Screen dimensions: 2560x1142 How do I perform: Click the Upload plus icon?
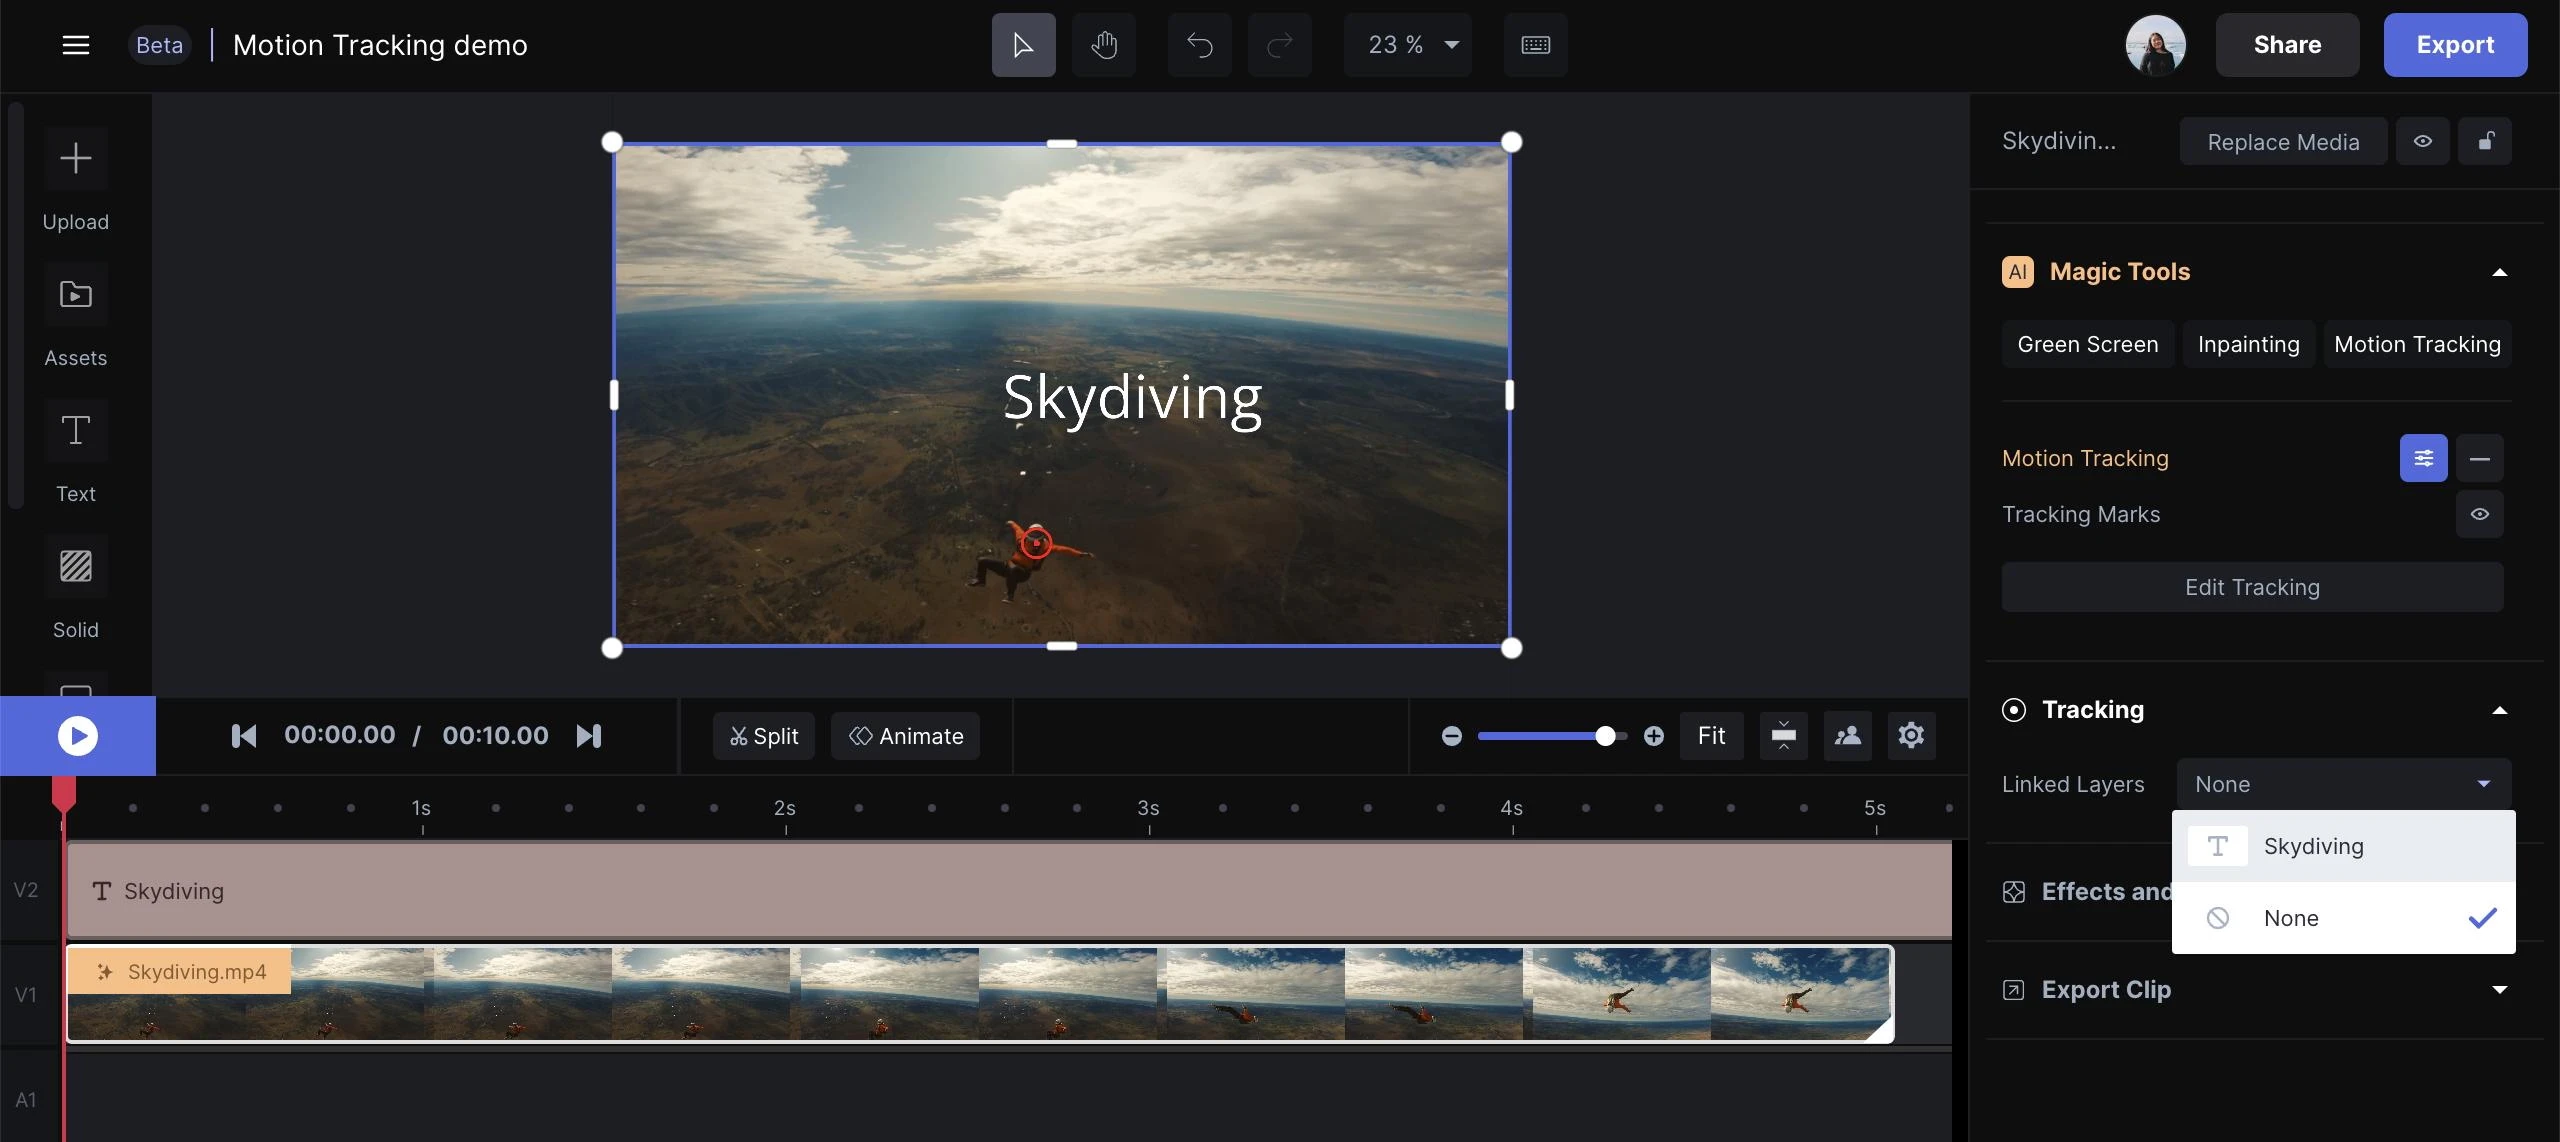76,158
